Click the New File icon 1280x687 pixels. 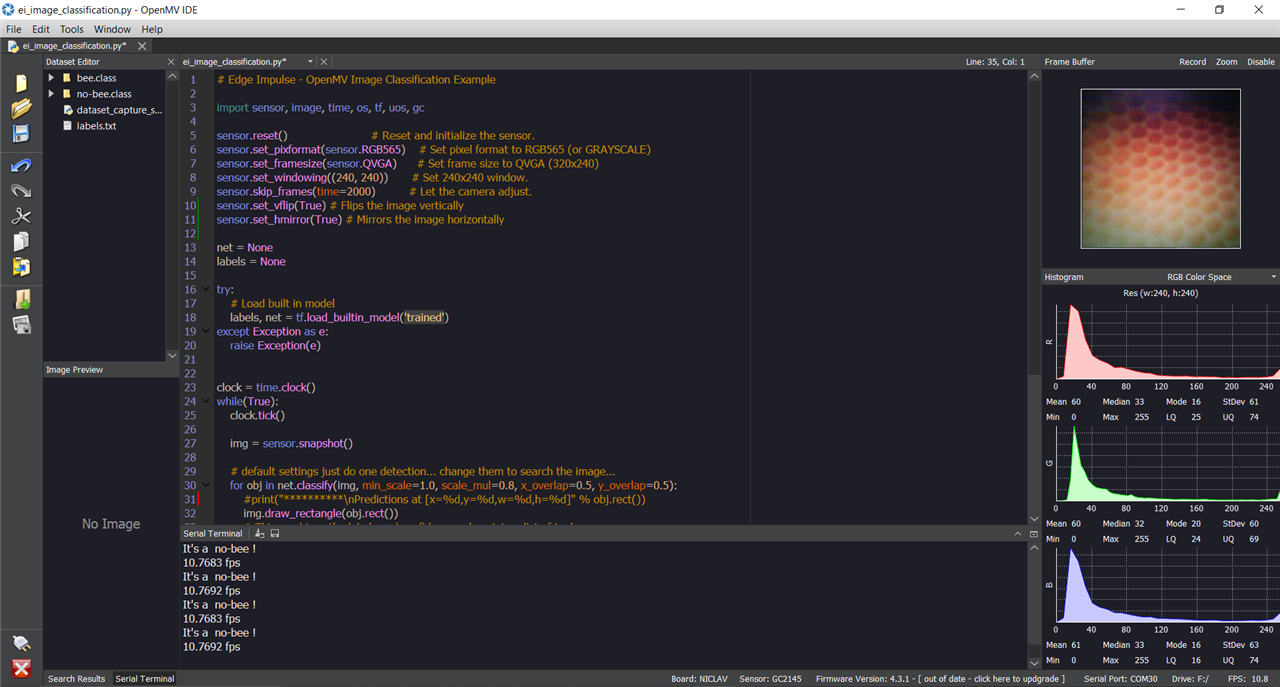pos(21,83)
